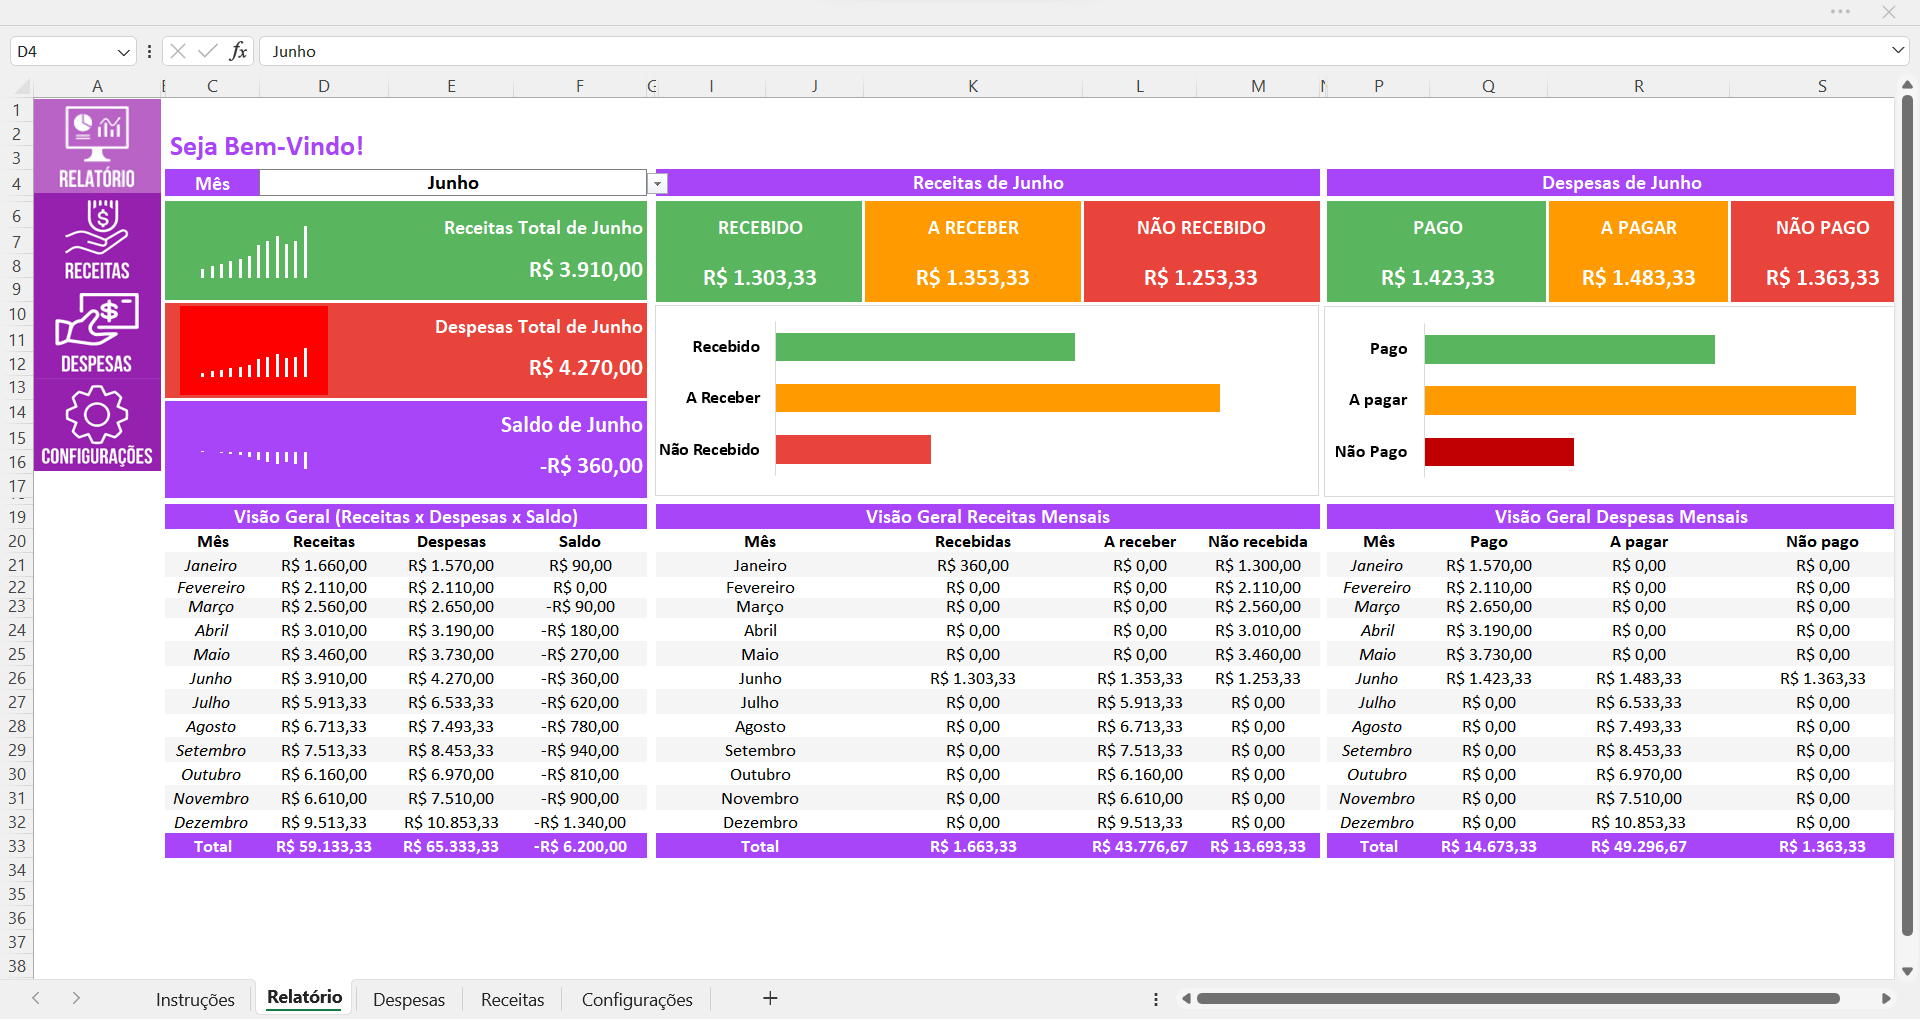Image resolution: width=1920 pixels, height=1020 pixels.
Task: Select the Relatório sheet tab
Action: click(x=305, y=997)
